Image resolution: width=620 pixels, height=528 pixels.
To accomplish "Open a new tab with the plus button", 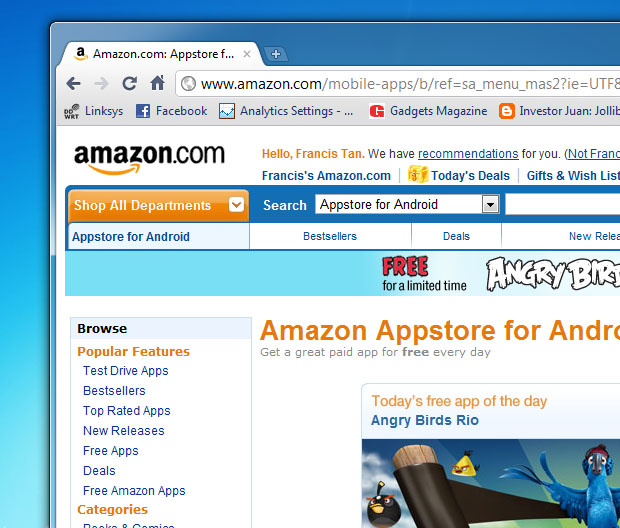I will [276, 54].
